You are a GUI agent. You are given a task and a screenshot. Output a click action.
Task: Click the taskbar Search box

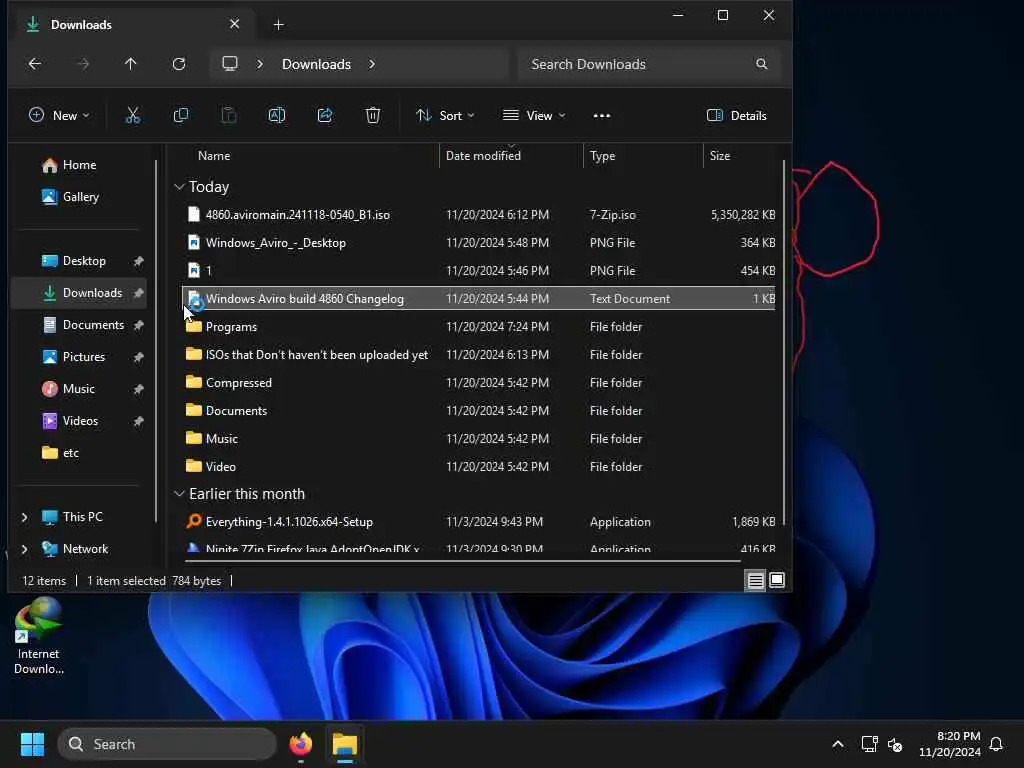[x=167, y=744]
